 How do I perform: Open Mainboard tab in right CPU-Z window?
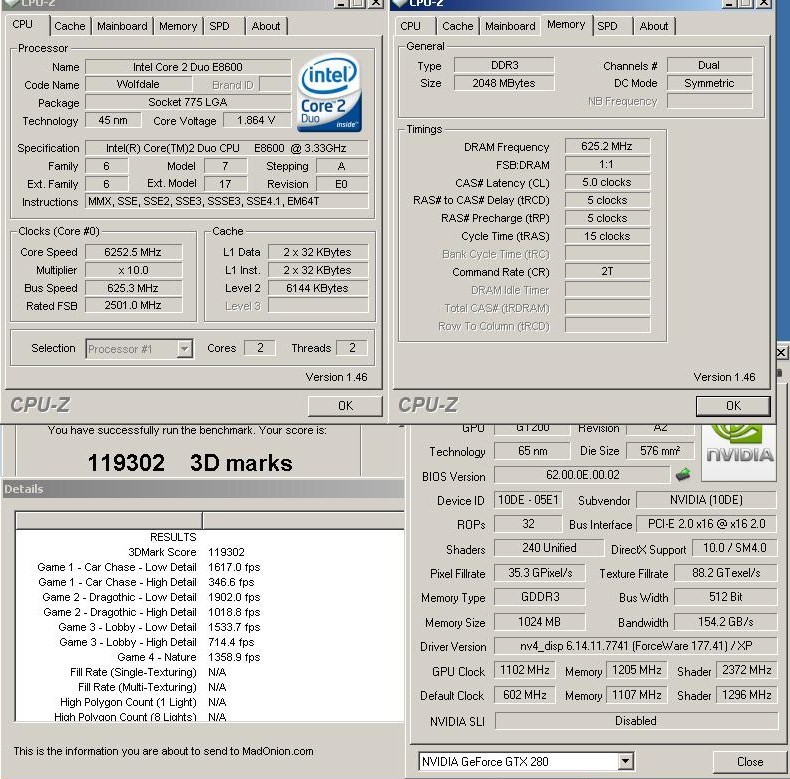point(510,26)
